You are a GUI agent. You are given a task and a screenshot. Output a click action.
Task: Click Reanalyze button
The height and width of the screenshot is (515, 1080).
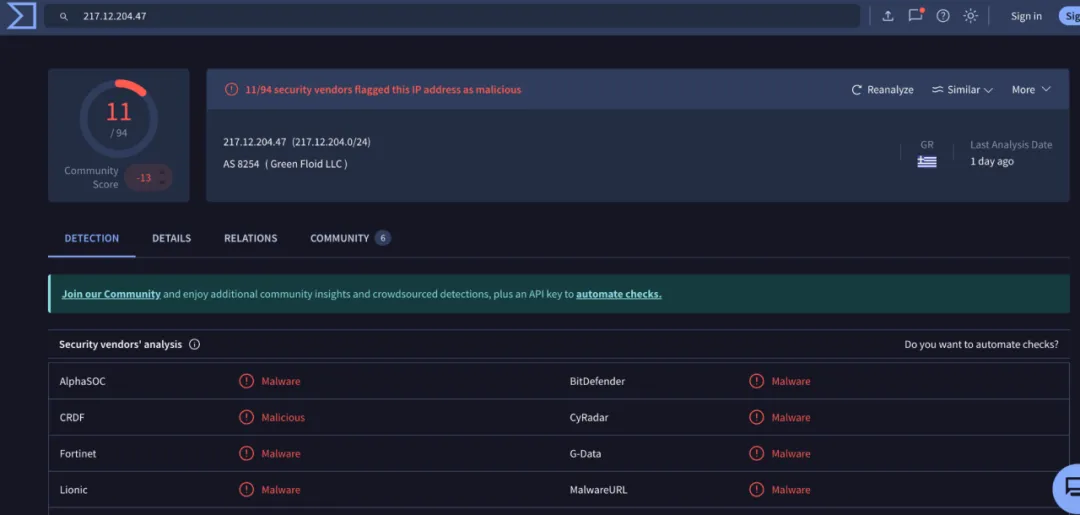point(882,90)
